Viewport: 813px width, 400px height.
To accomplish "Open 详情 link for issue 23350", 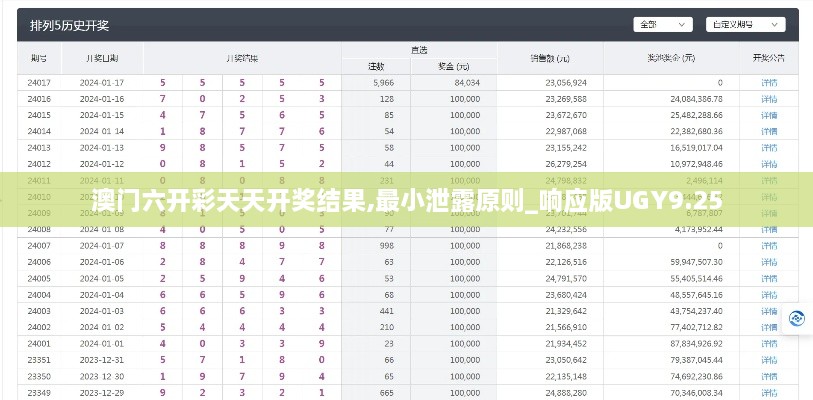I will coord(769,376).
